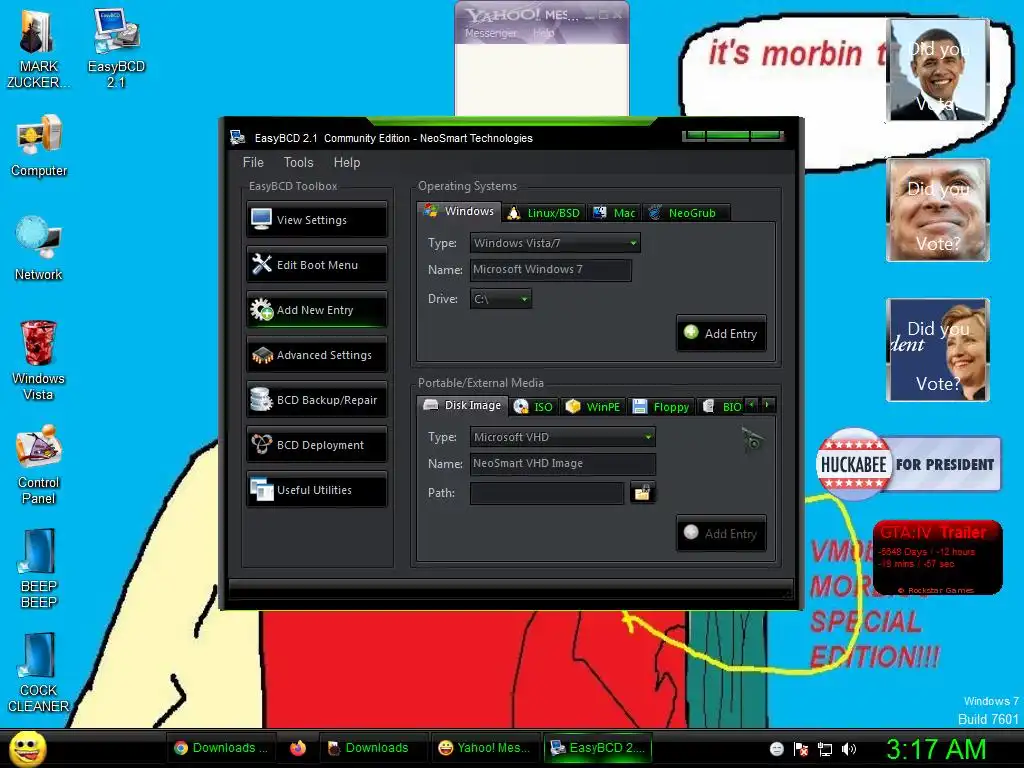Open Computer desktop icon

pyautogui.click(x=39, y=146)
